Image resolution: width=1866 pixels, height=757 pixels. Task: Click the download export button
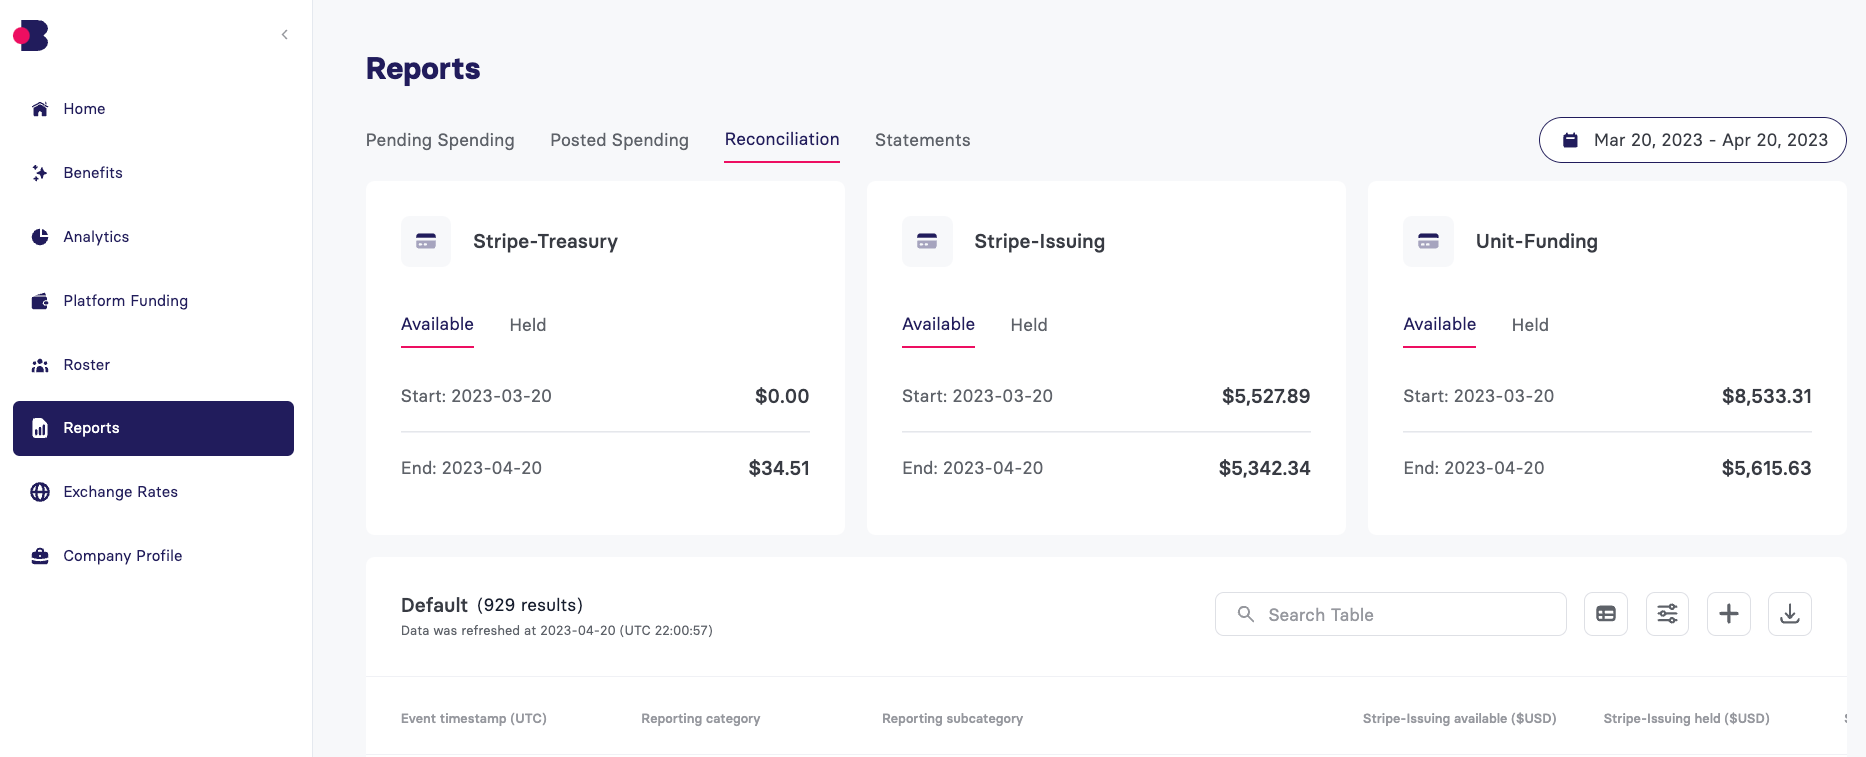point(1790,614)
